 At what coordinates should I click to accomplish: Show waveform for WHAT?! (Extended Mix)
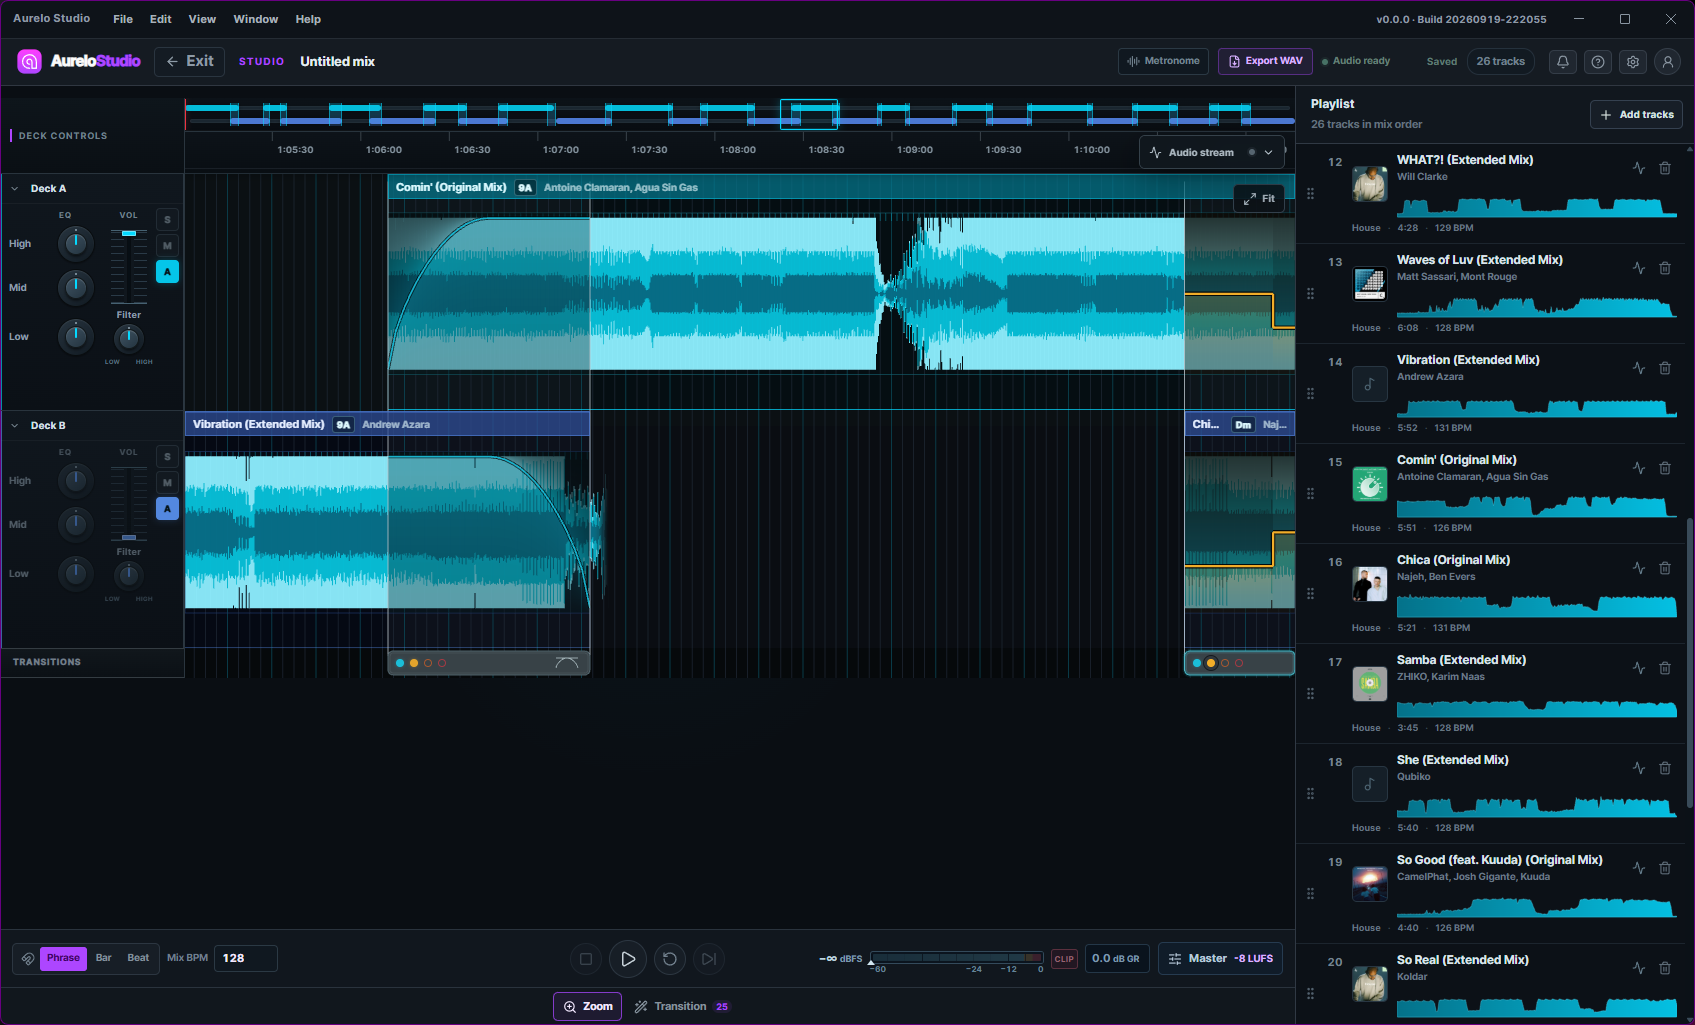tap(1638, 168)
